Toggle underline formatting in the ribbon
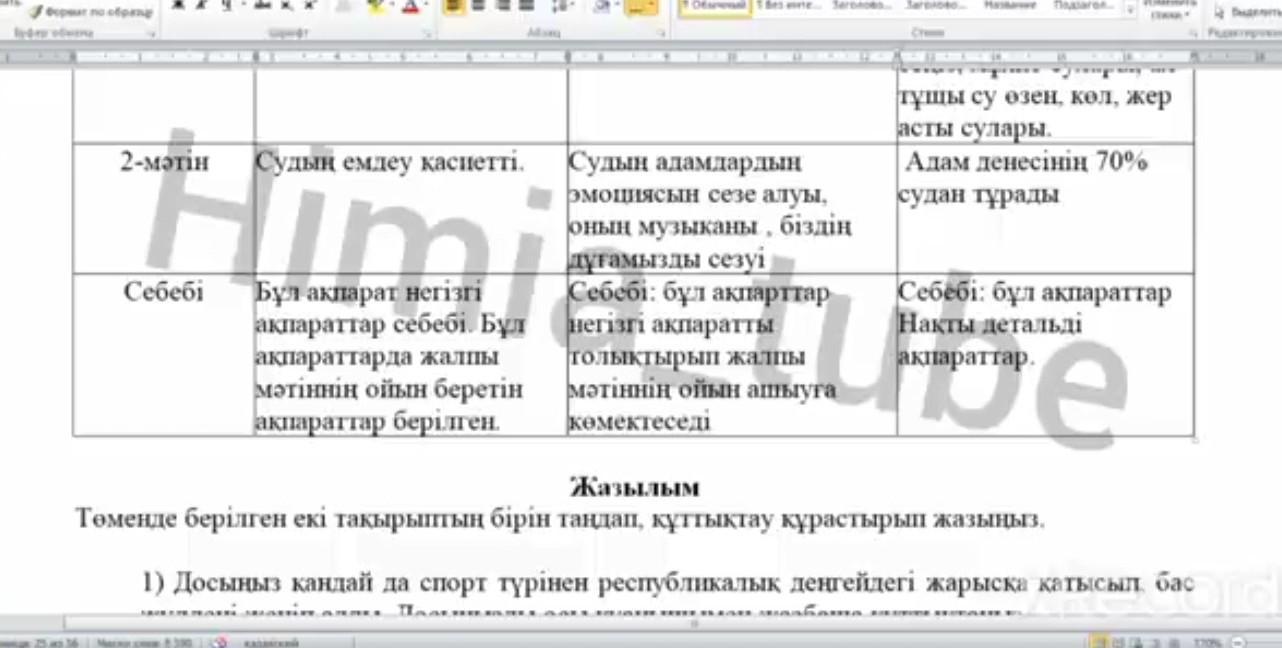This screenshot has height=648, width=1282. [226, 6]
